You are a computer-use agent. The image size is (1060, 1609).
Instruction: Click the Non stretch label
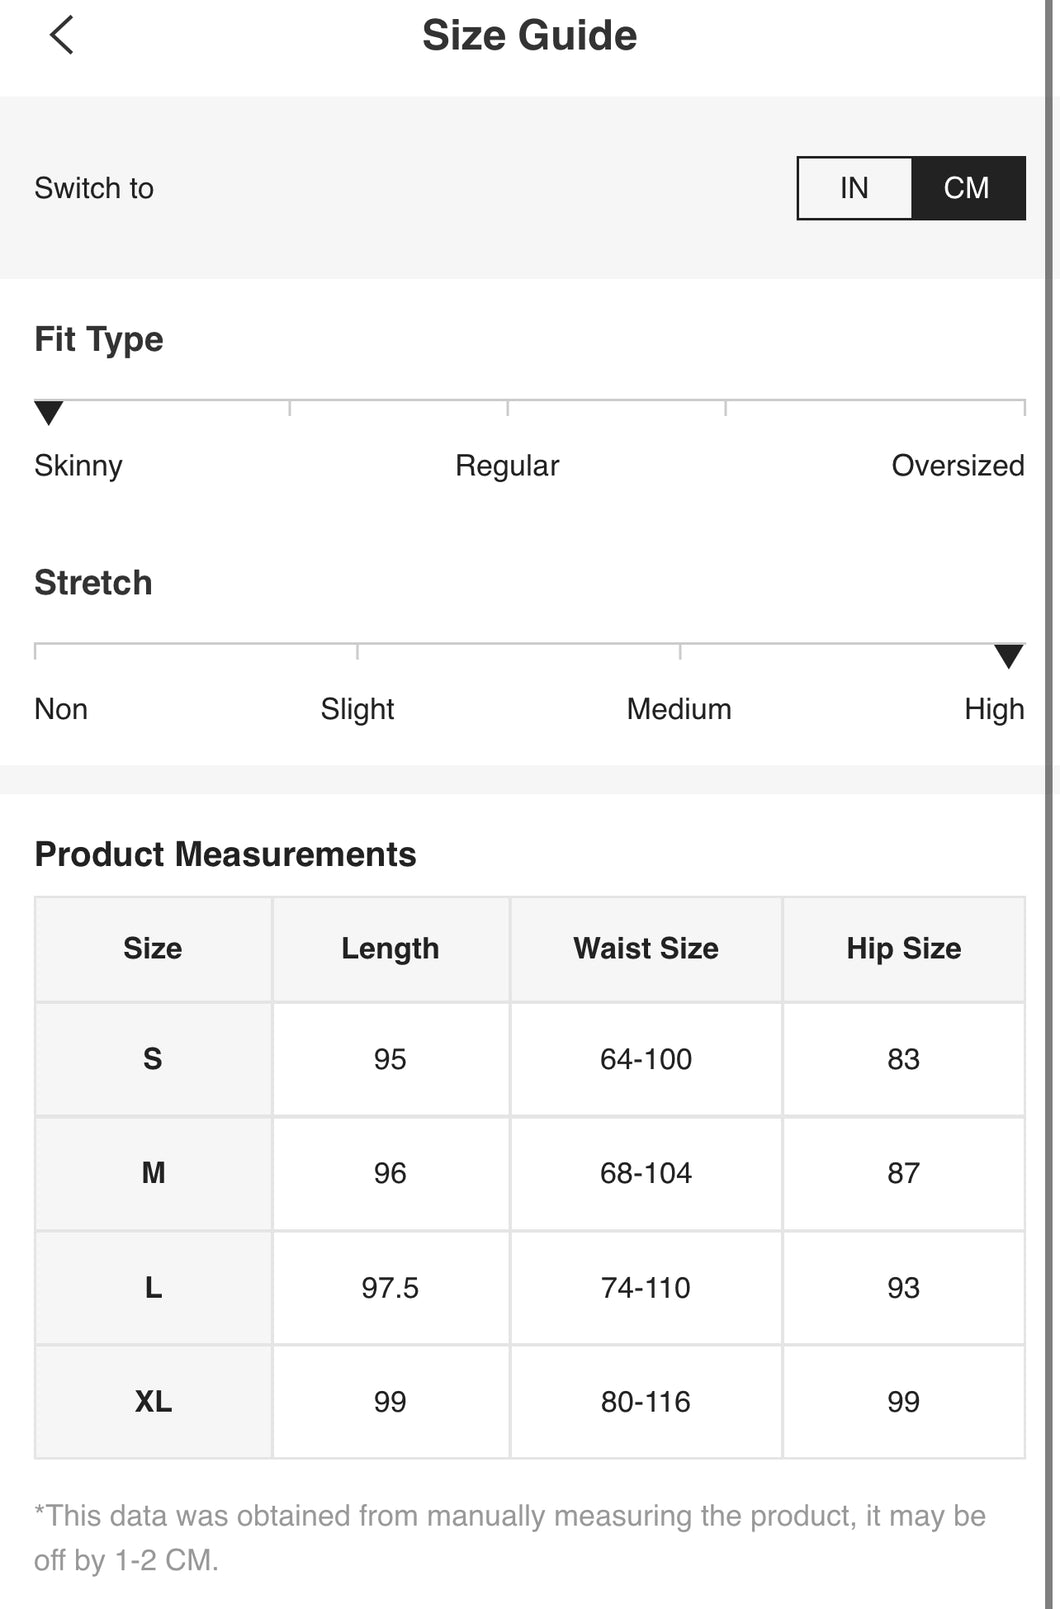[x=61, y=709]
